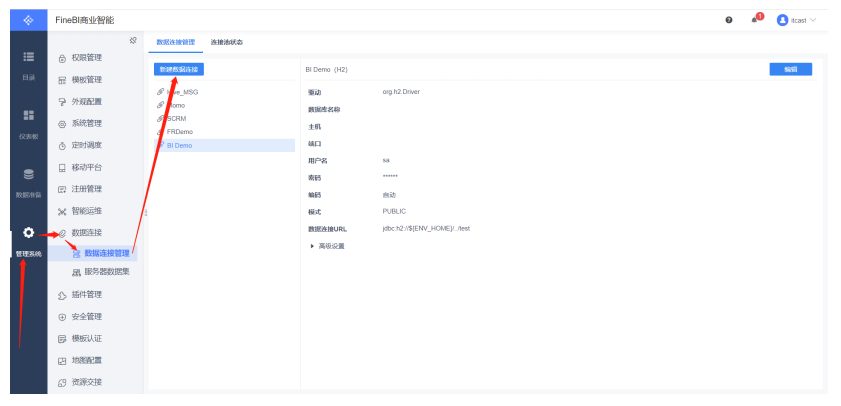Open the 数据准备 database icon
This screenshot has width=841, height=406.
(28, 174)
